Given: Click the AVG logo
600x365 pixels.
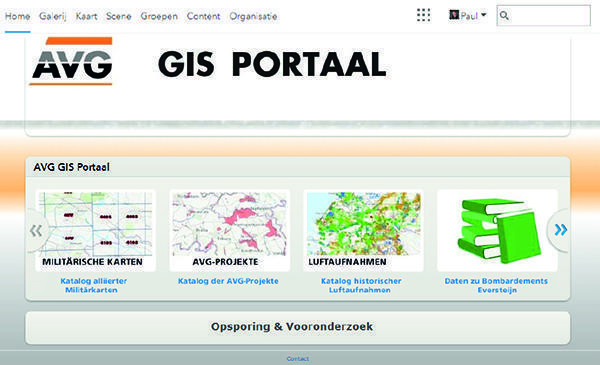Looking at the screenshot, I should coord(72,60).
